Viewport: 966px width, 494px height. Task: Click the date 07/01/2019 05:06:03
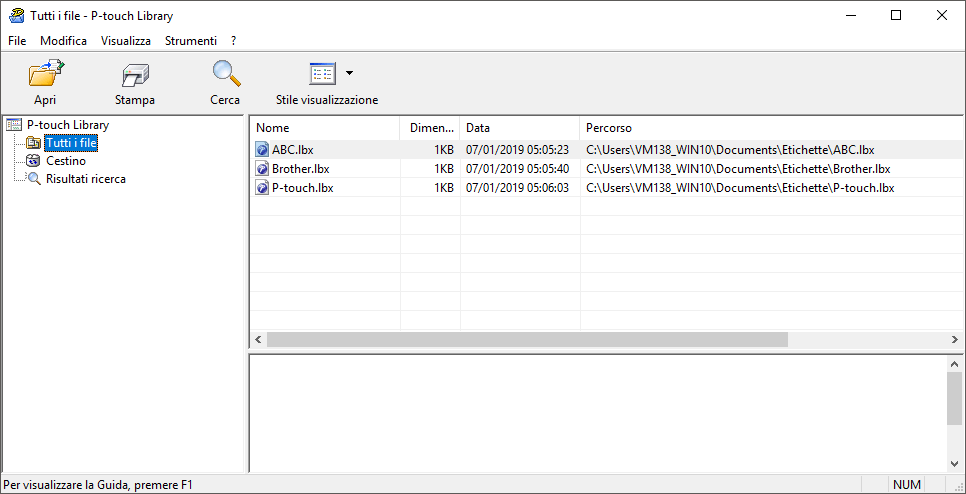click(517, 188)
